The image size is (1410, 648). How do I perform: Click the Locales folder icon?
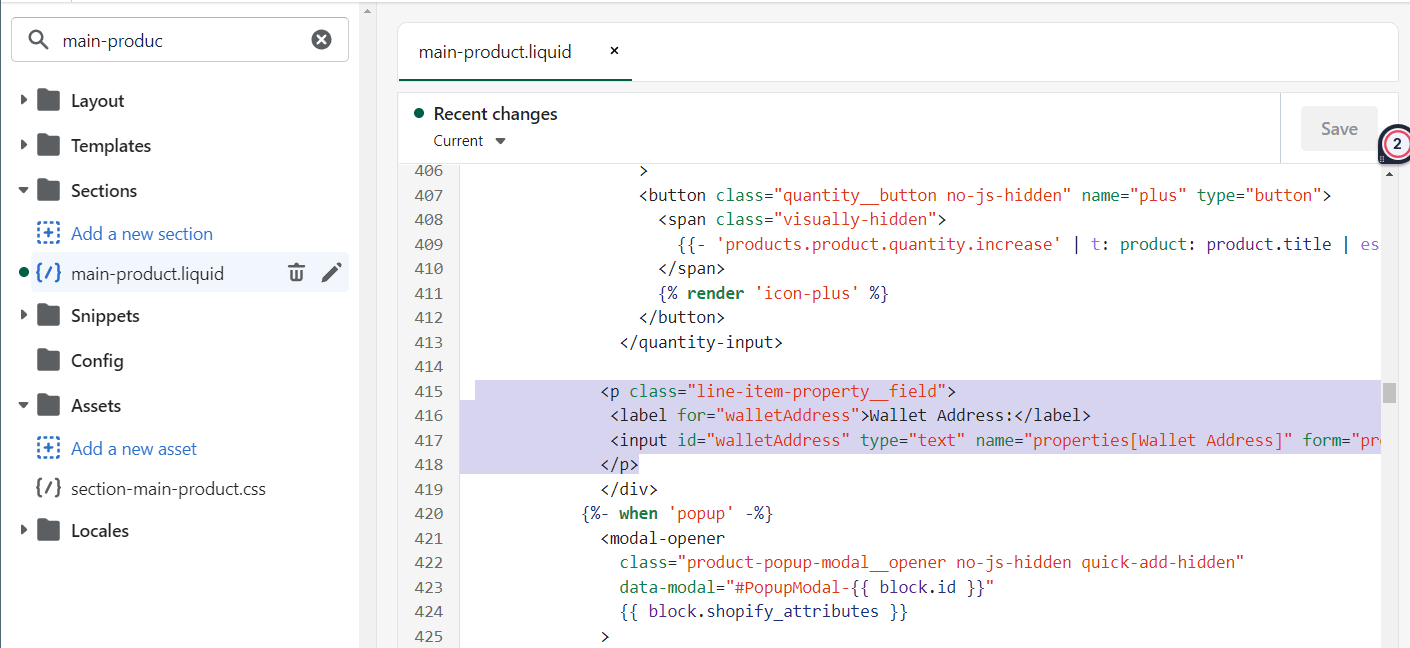tap(49, 530)
